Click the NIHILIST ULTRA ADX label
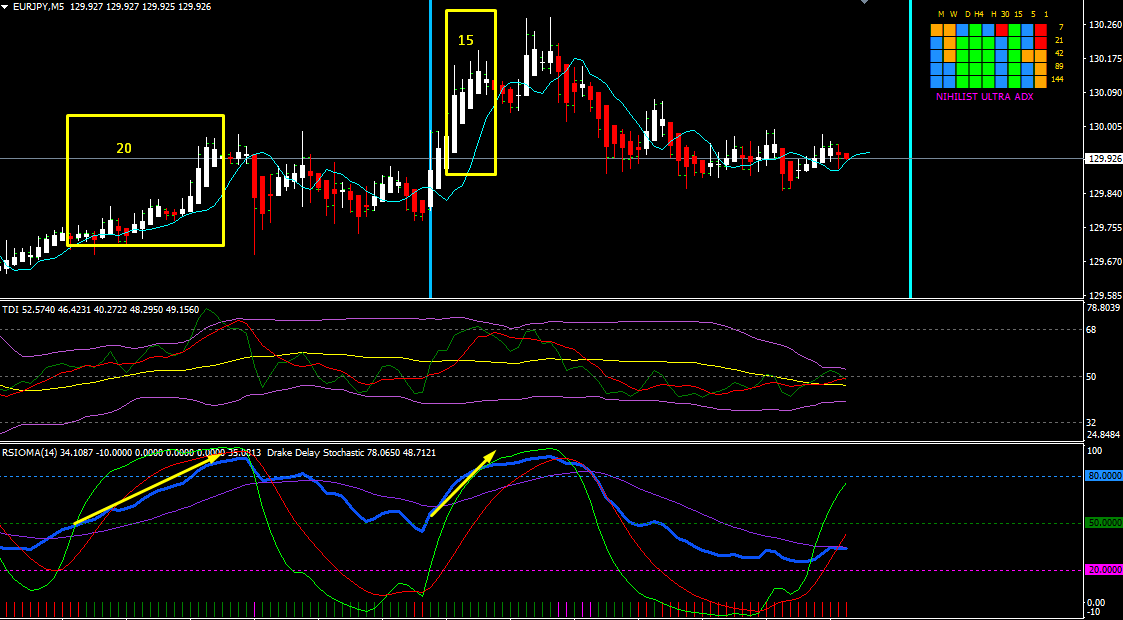 985,97
